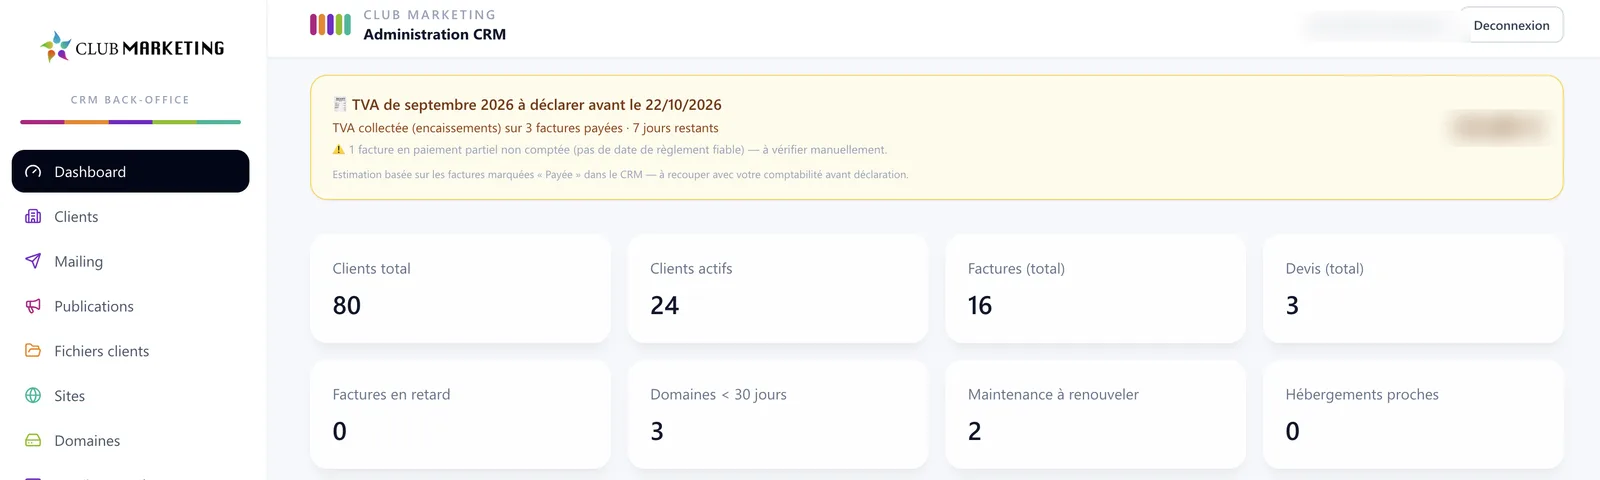Click the Deconnexion button

coord(1511,25)
